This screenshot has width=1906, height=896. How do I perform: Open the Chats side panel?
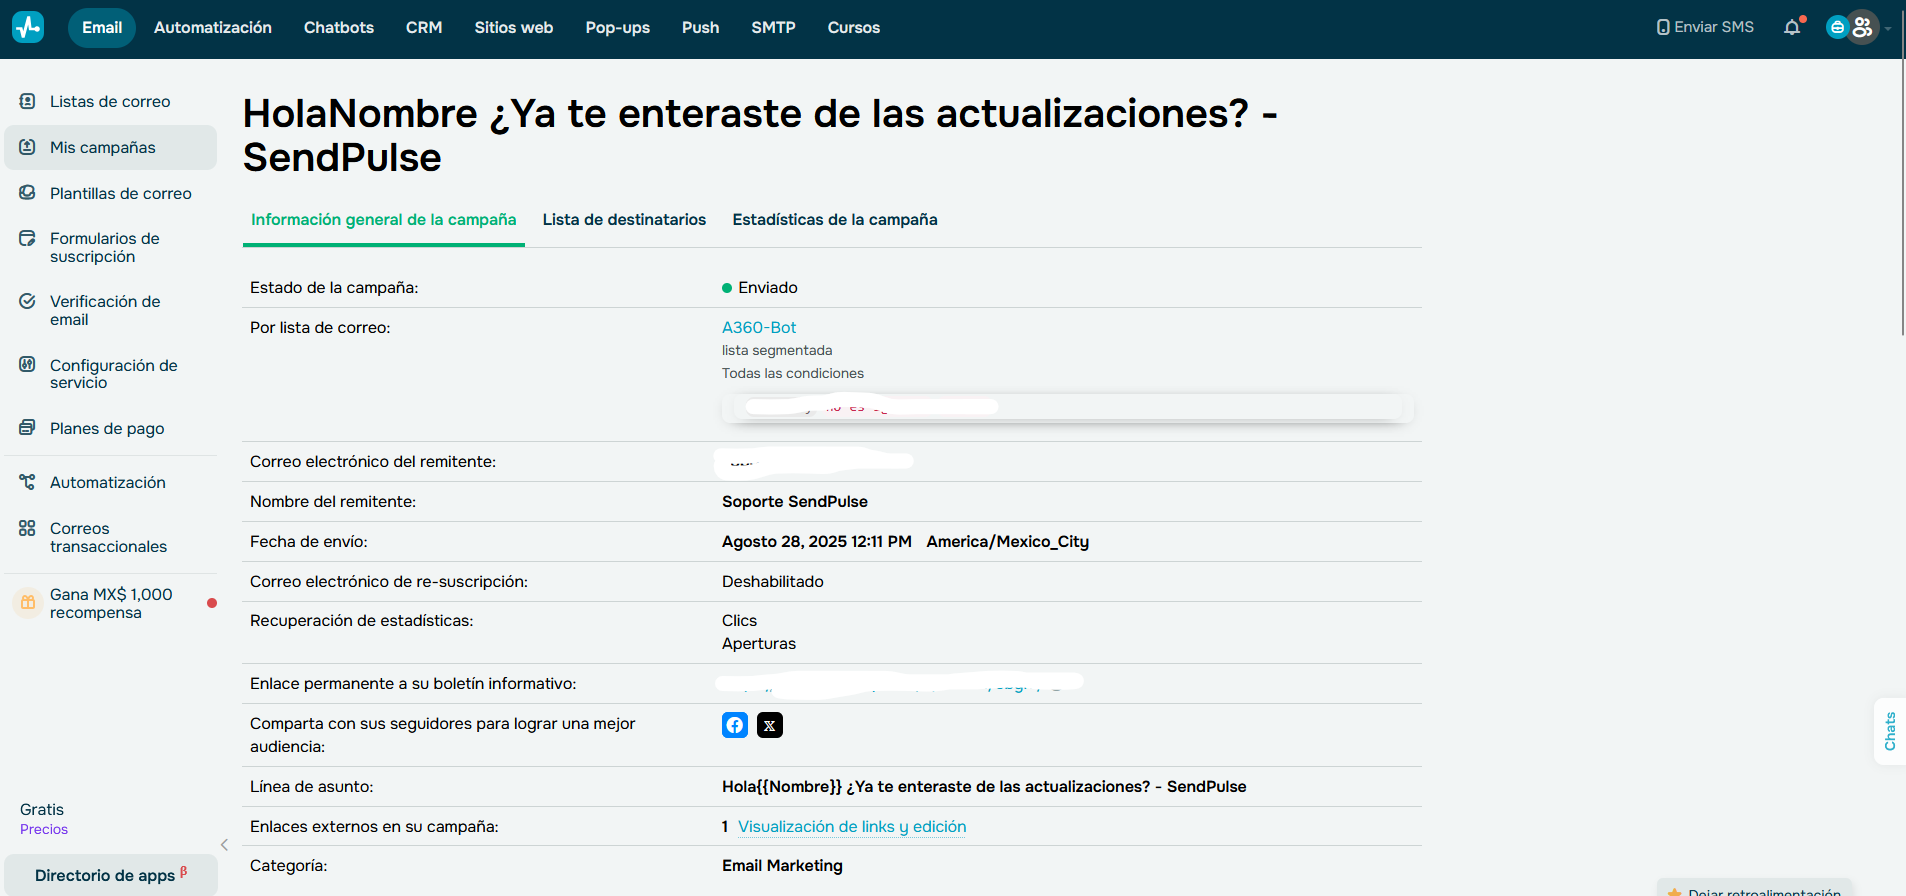(1890, 731)
